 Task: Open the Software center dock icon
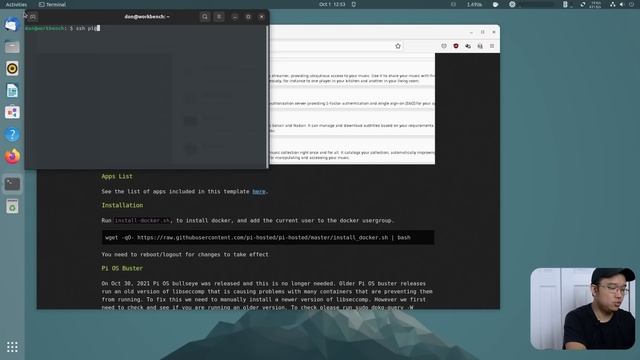click(12, 112)
